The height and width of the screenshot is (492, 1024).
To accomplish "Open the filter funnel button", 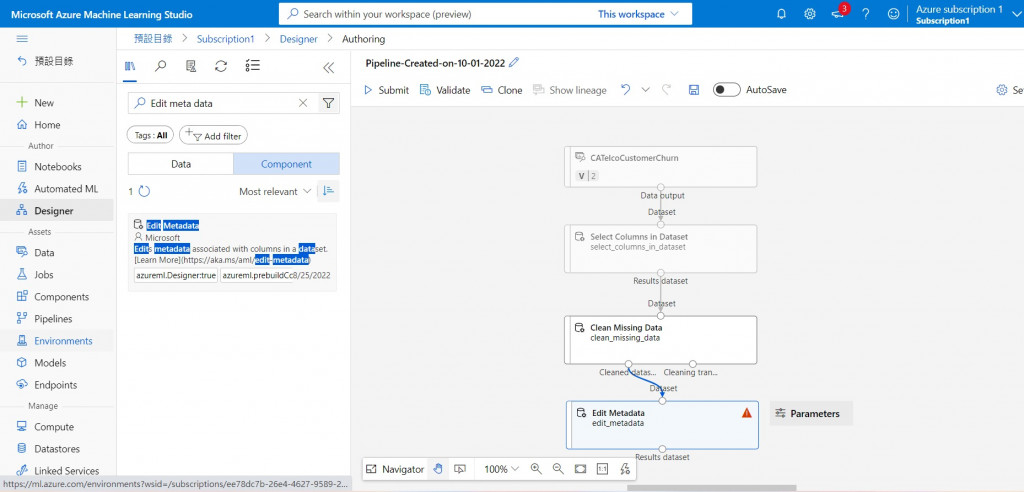I will coord(328,103).
